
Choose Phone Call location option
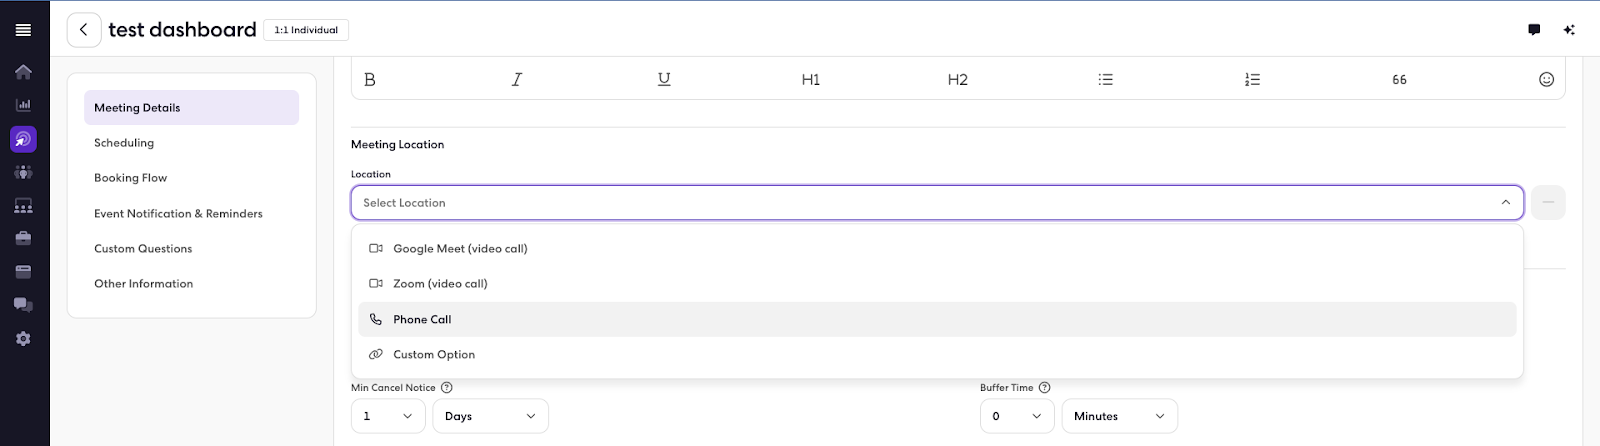tap(422, 320)
